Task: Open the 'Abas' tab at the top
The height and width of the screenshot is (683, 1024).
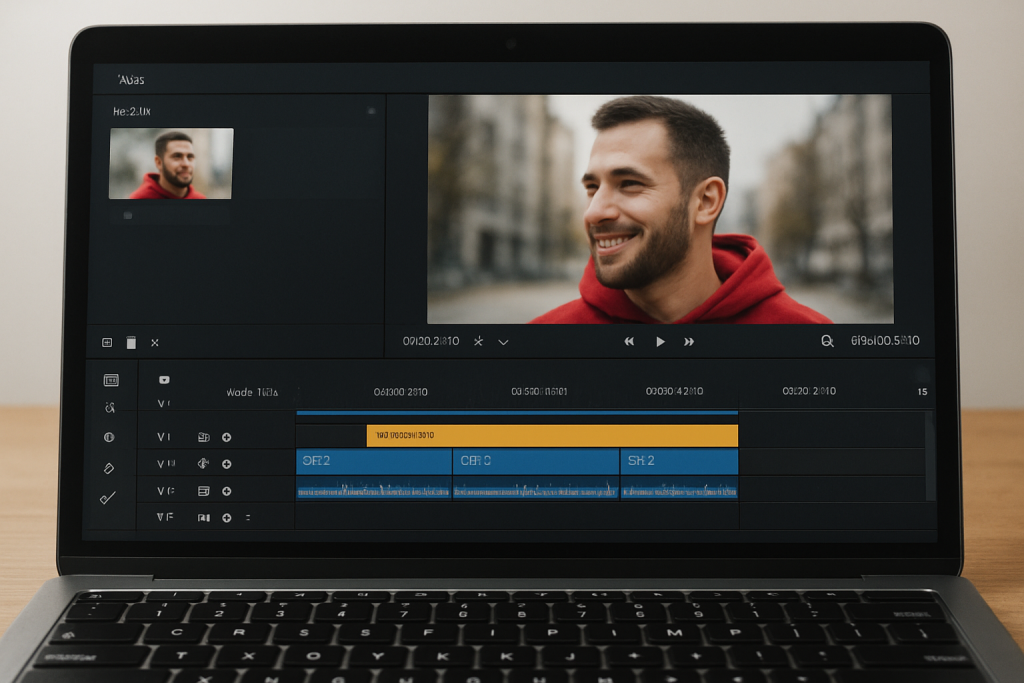Action: pyautogui.click(x=131, y=80)
